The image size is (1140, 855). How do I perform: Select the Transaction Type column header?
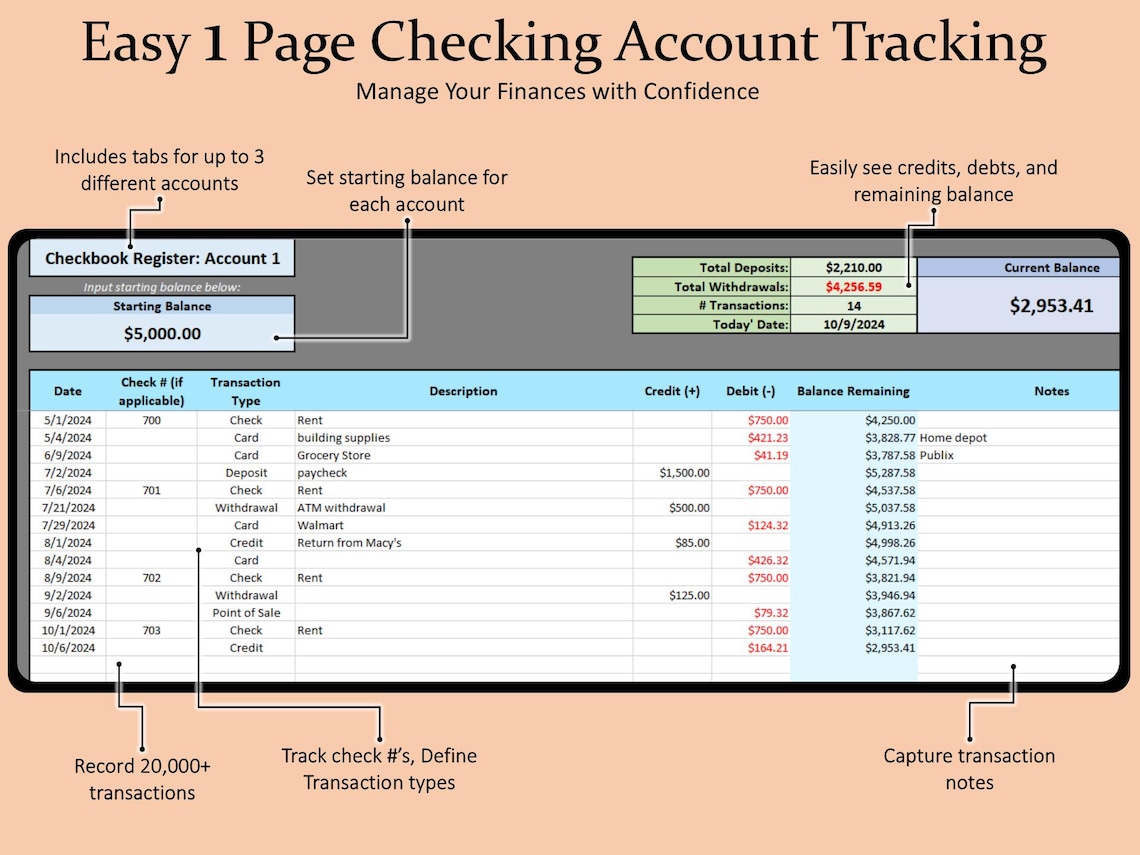pos(245,391)
